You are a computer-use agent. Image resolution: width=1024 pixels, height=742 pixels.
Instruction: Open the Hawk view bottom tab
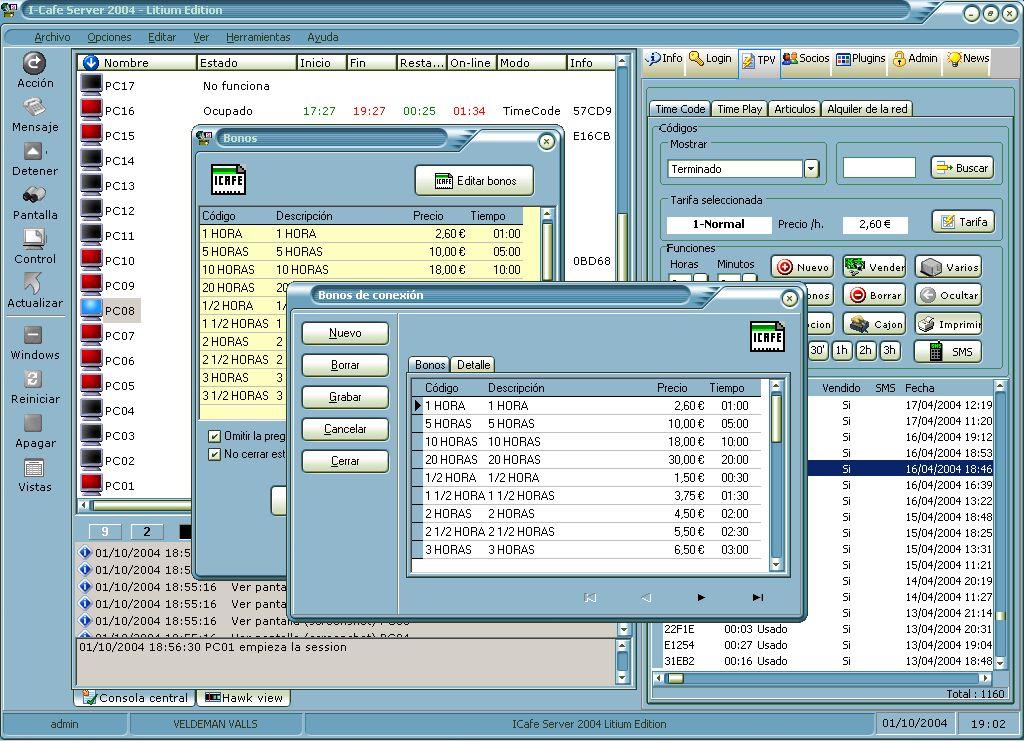pyautogui.click(x=244, y=698)
